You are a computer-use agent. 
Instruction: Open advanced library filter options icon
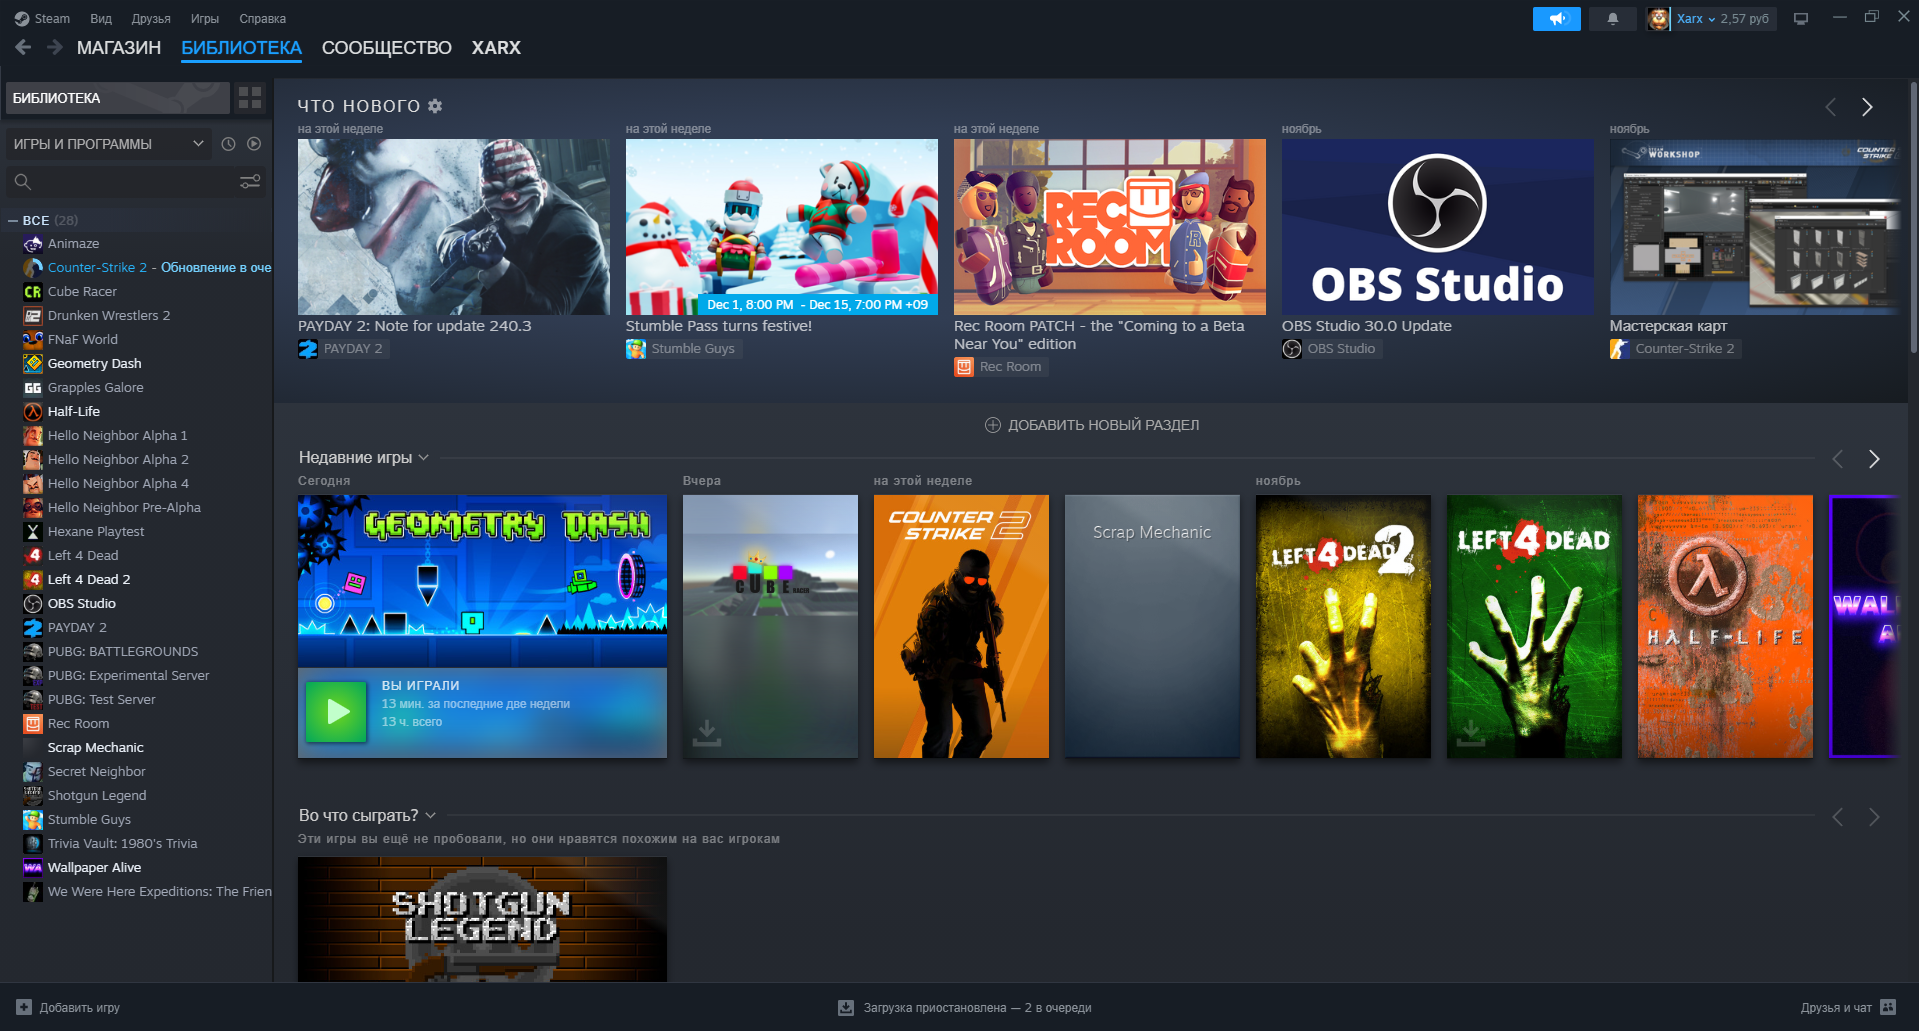(250, 182)
